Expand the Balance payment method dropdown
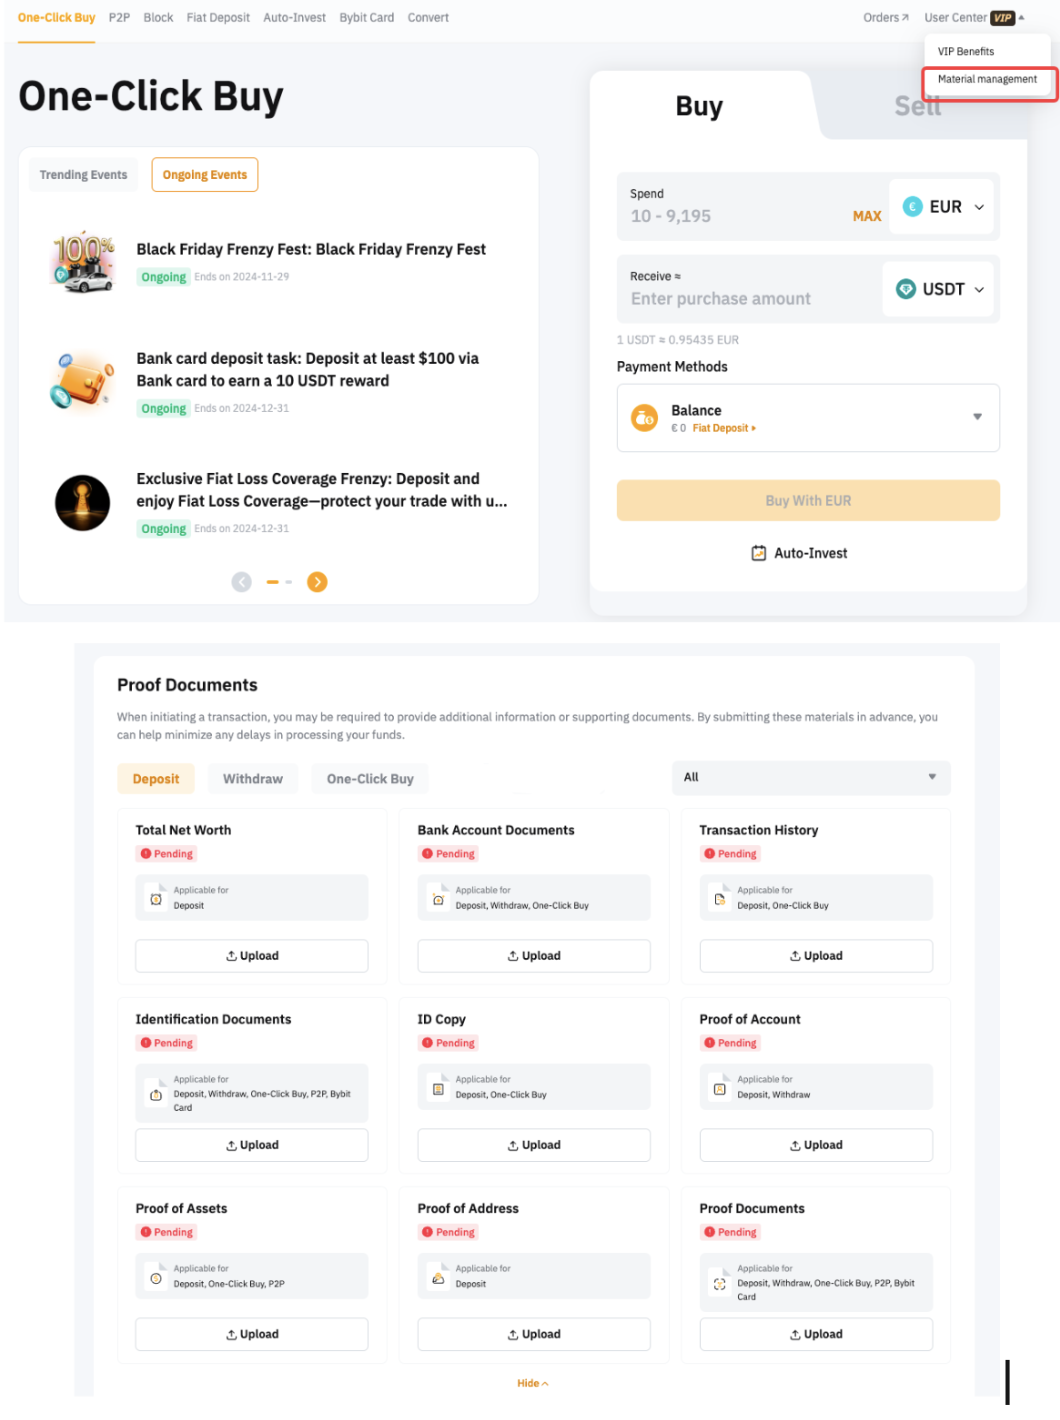Image resolution: width=1060 pixels, height=1420 pixels. [977, 417]
